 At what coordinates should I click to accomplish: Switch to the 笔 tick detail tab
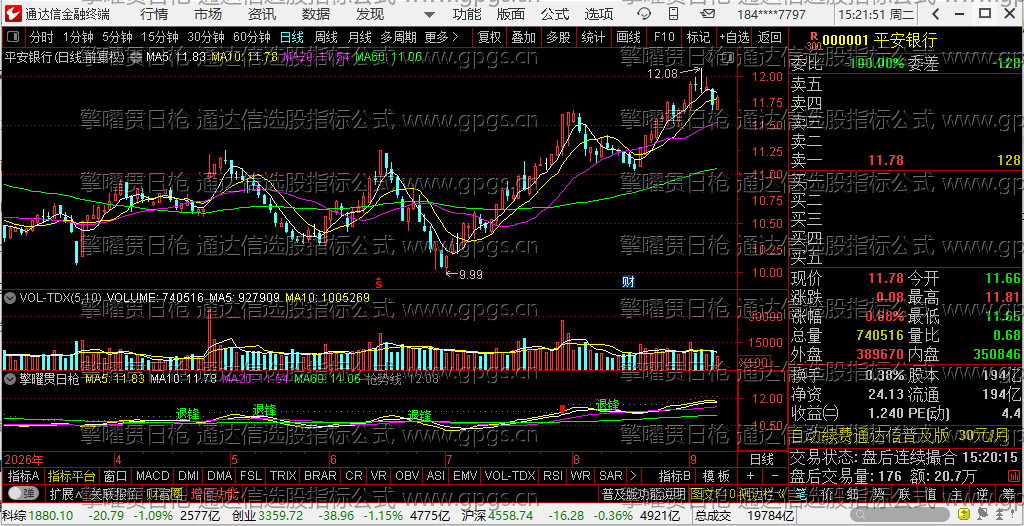tap(800, 494)
